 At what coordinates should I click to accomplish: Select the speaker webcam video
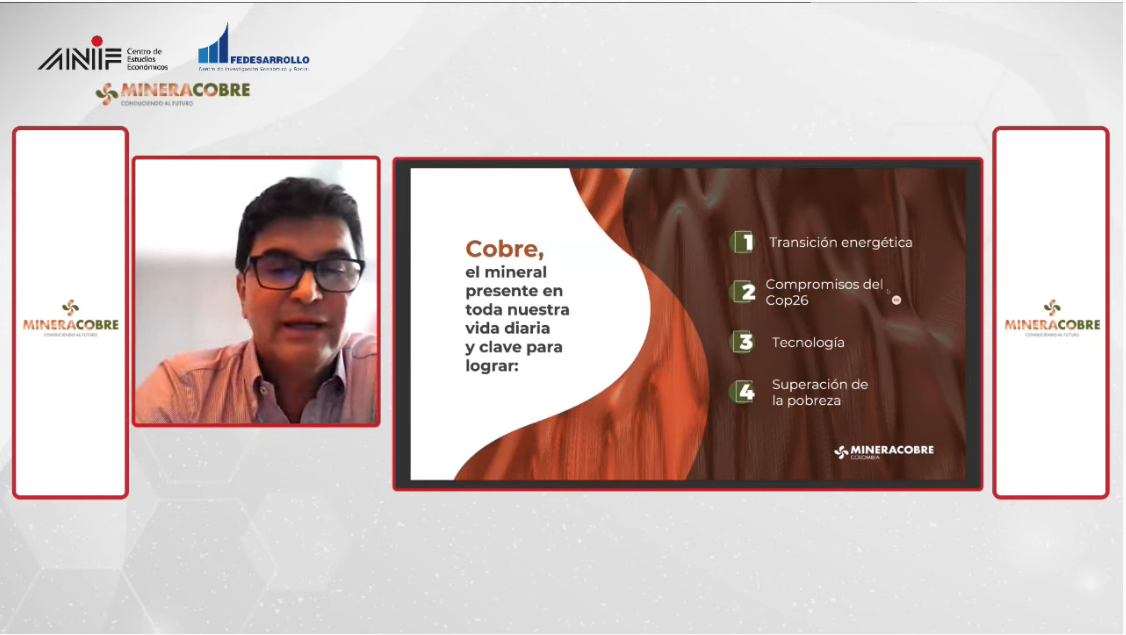(x=256, y=292)
